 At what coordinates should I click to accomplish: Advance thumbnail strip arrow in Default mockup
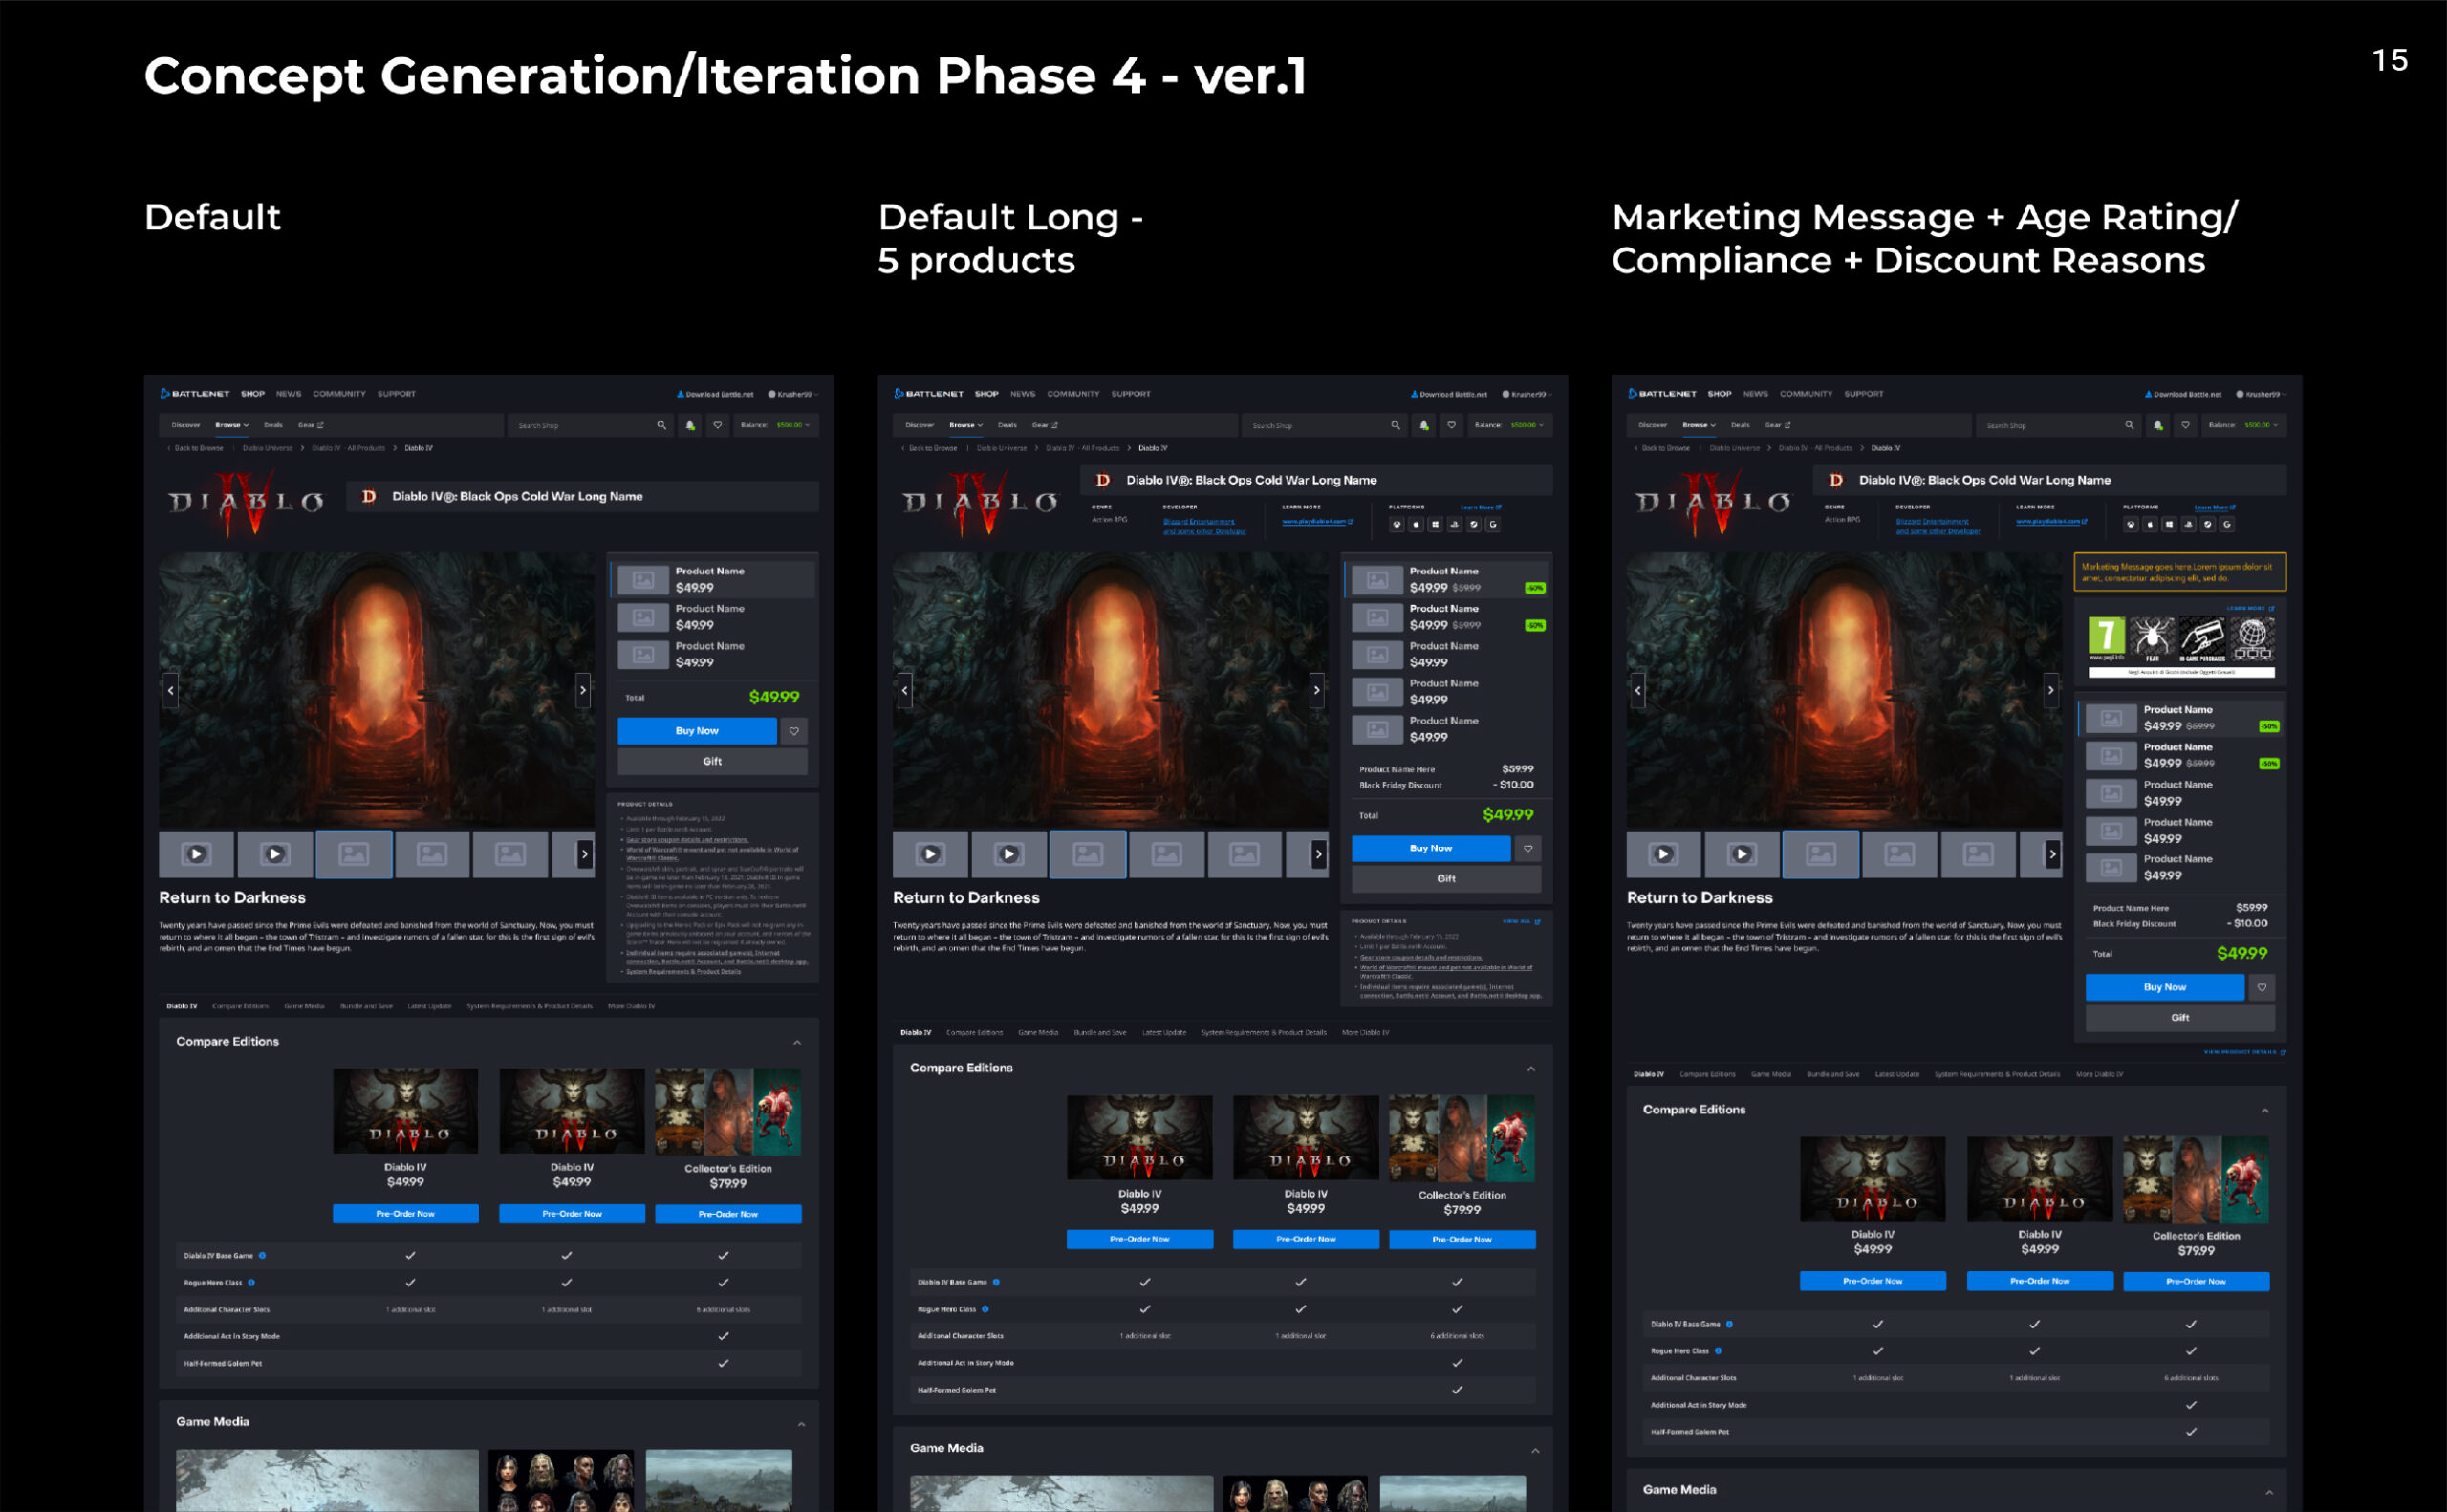(585, 854)
